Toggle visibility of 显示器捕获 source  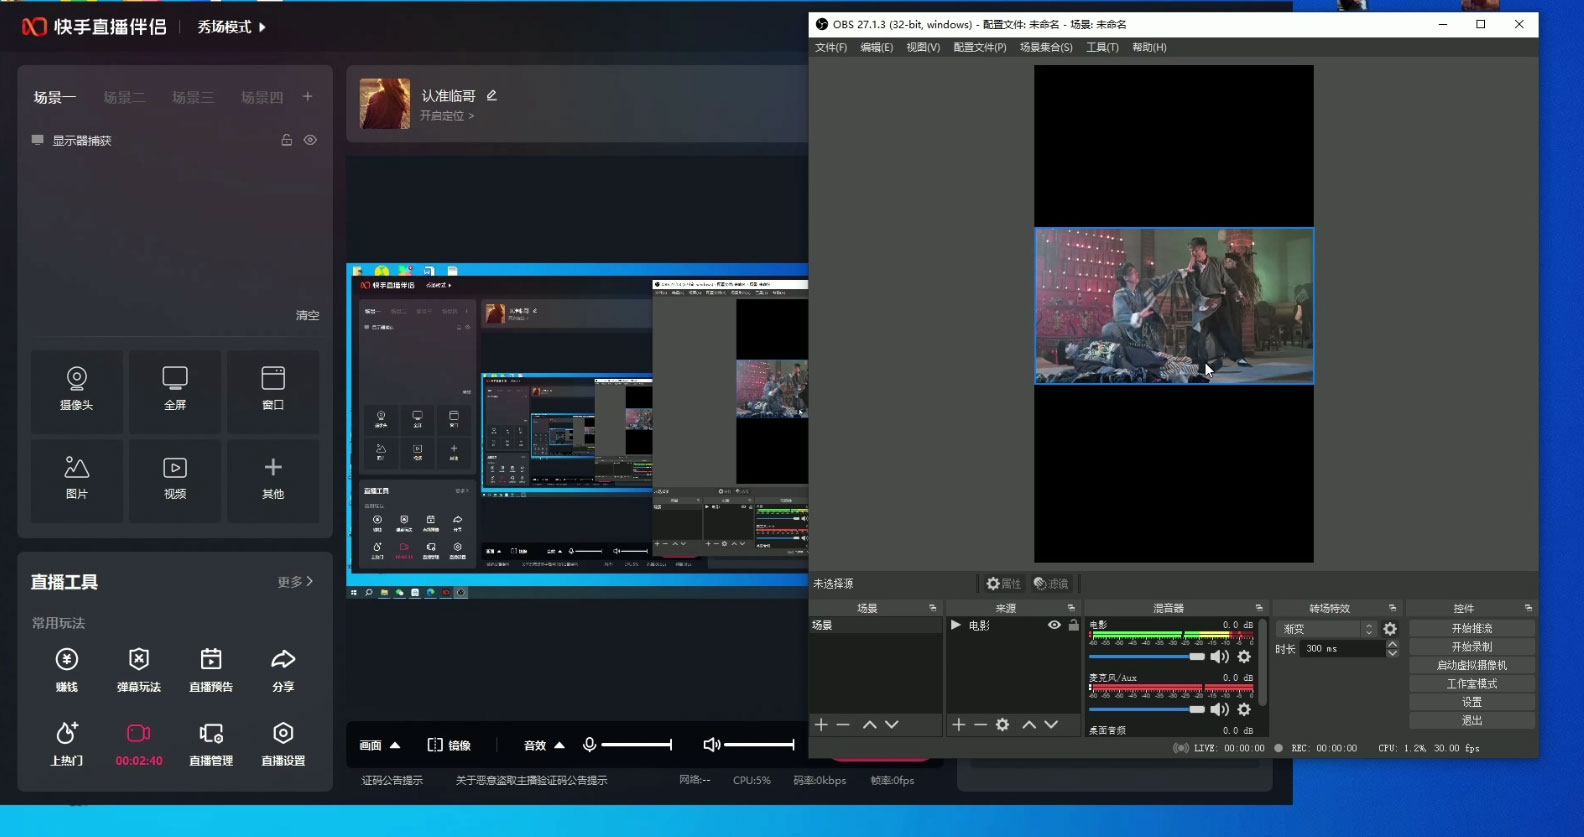[311, 140]
